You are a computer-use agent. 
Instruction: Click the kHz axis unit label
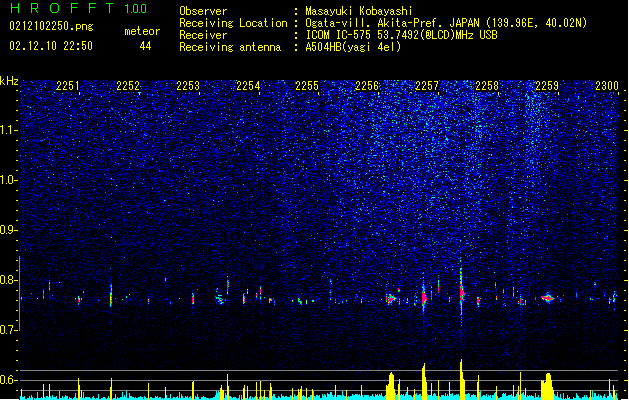(9, 81)
